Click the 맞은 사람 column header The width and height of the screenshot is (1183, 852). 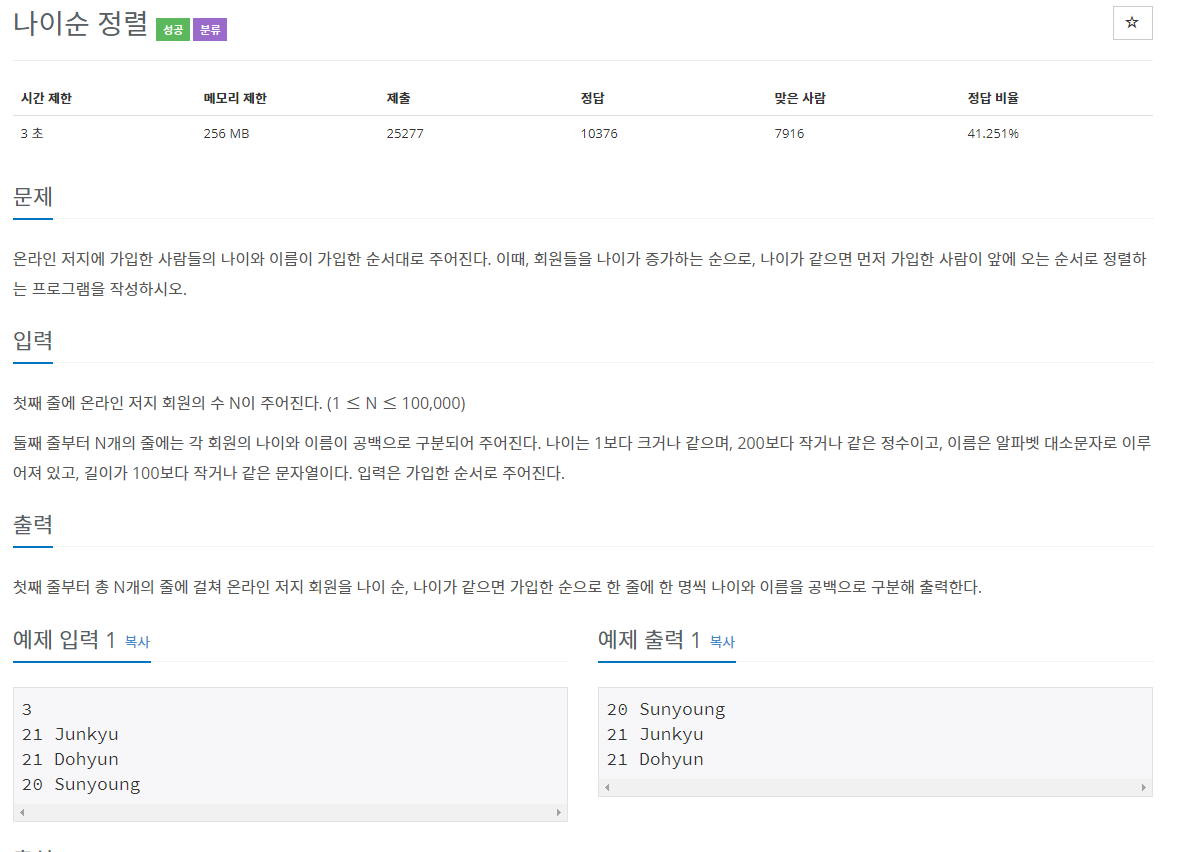(x=800, y=98)
